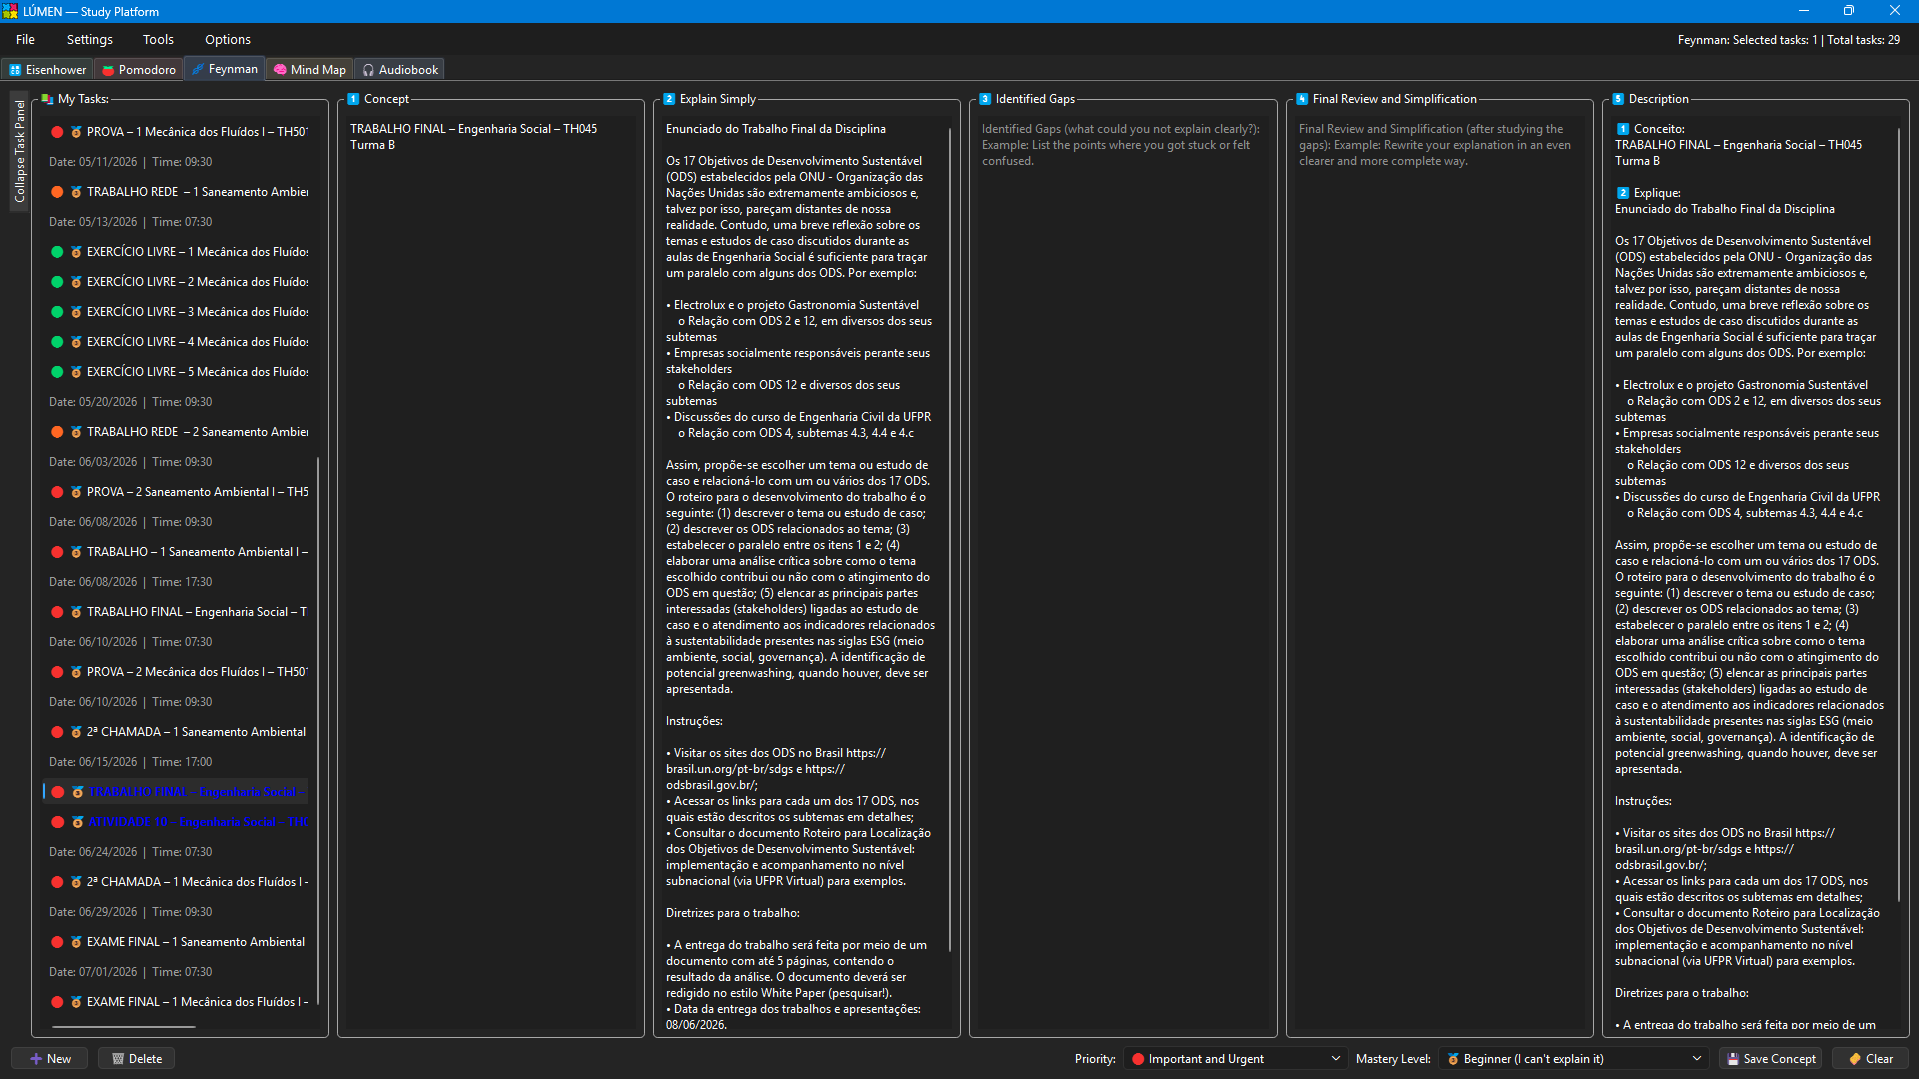This screenshot has height=1079, width=1919.
Task: Open the Tools menu
Action: point(158,40)
